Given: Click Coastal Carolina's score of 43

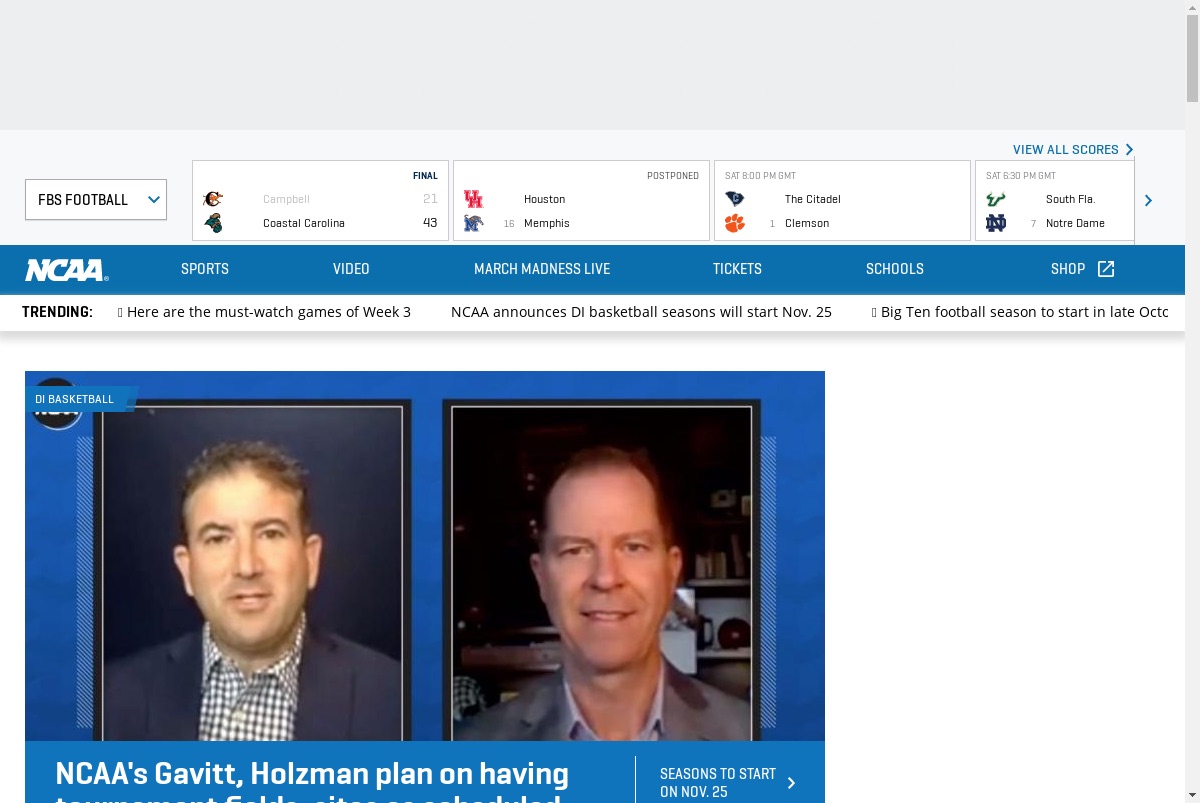Looking at the screenshot, I should click(x=430, y=223).
